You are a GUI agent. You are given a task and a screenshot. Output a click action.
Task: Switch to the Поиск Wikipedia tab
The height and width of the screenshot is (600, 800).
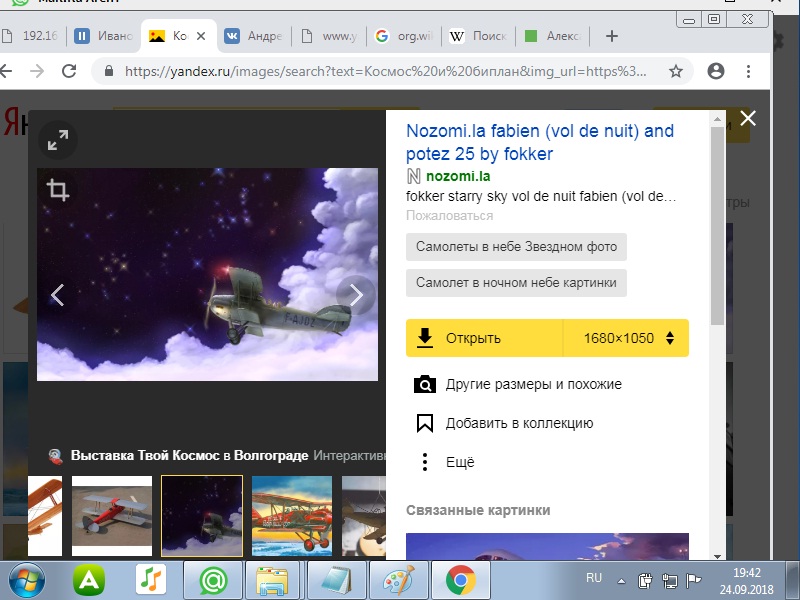tap(478, 36)
